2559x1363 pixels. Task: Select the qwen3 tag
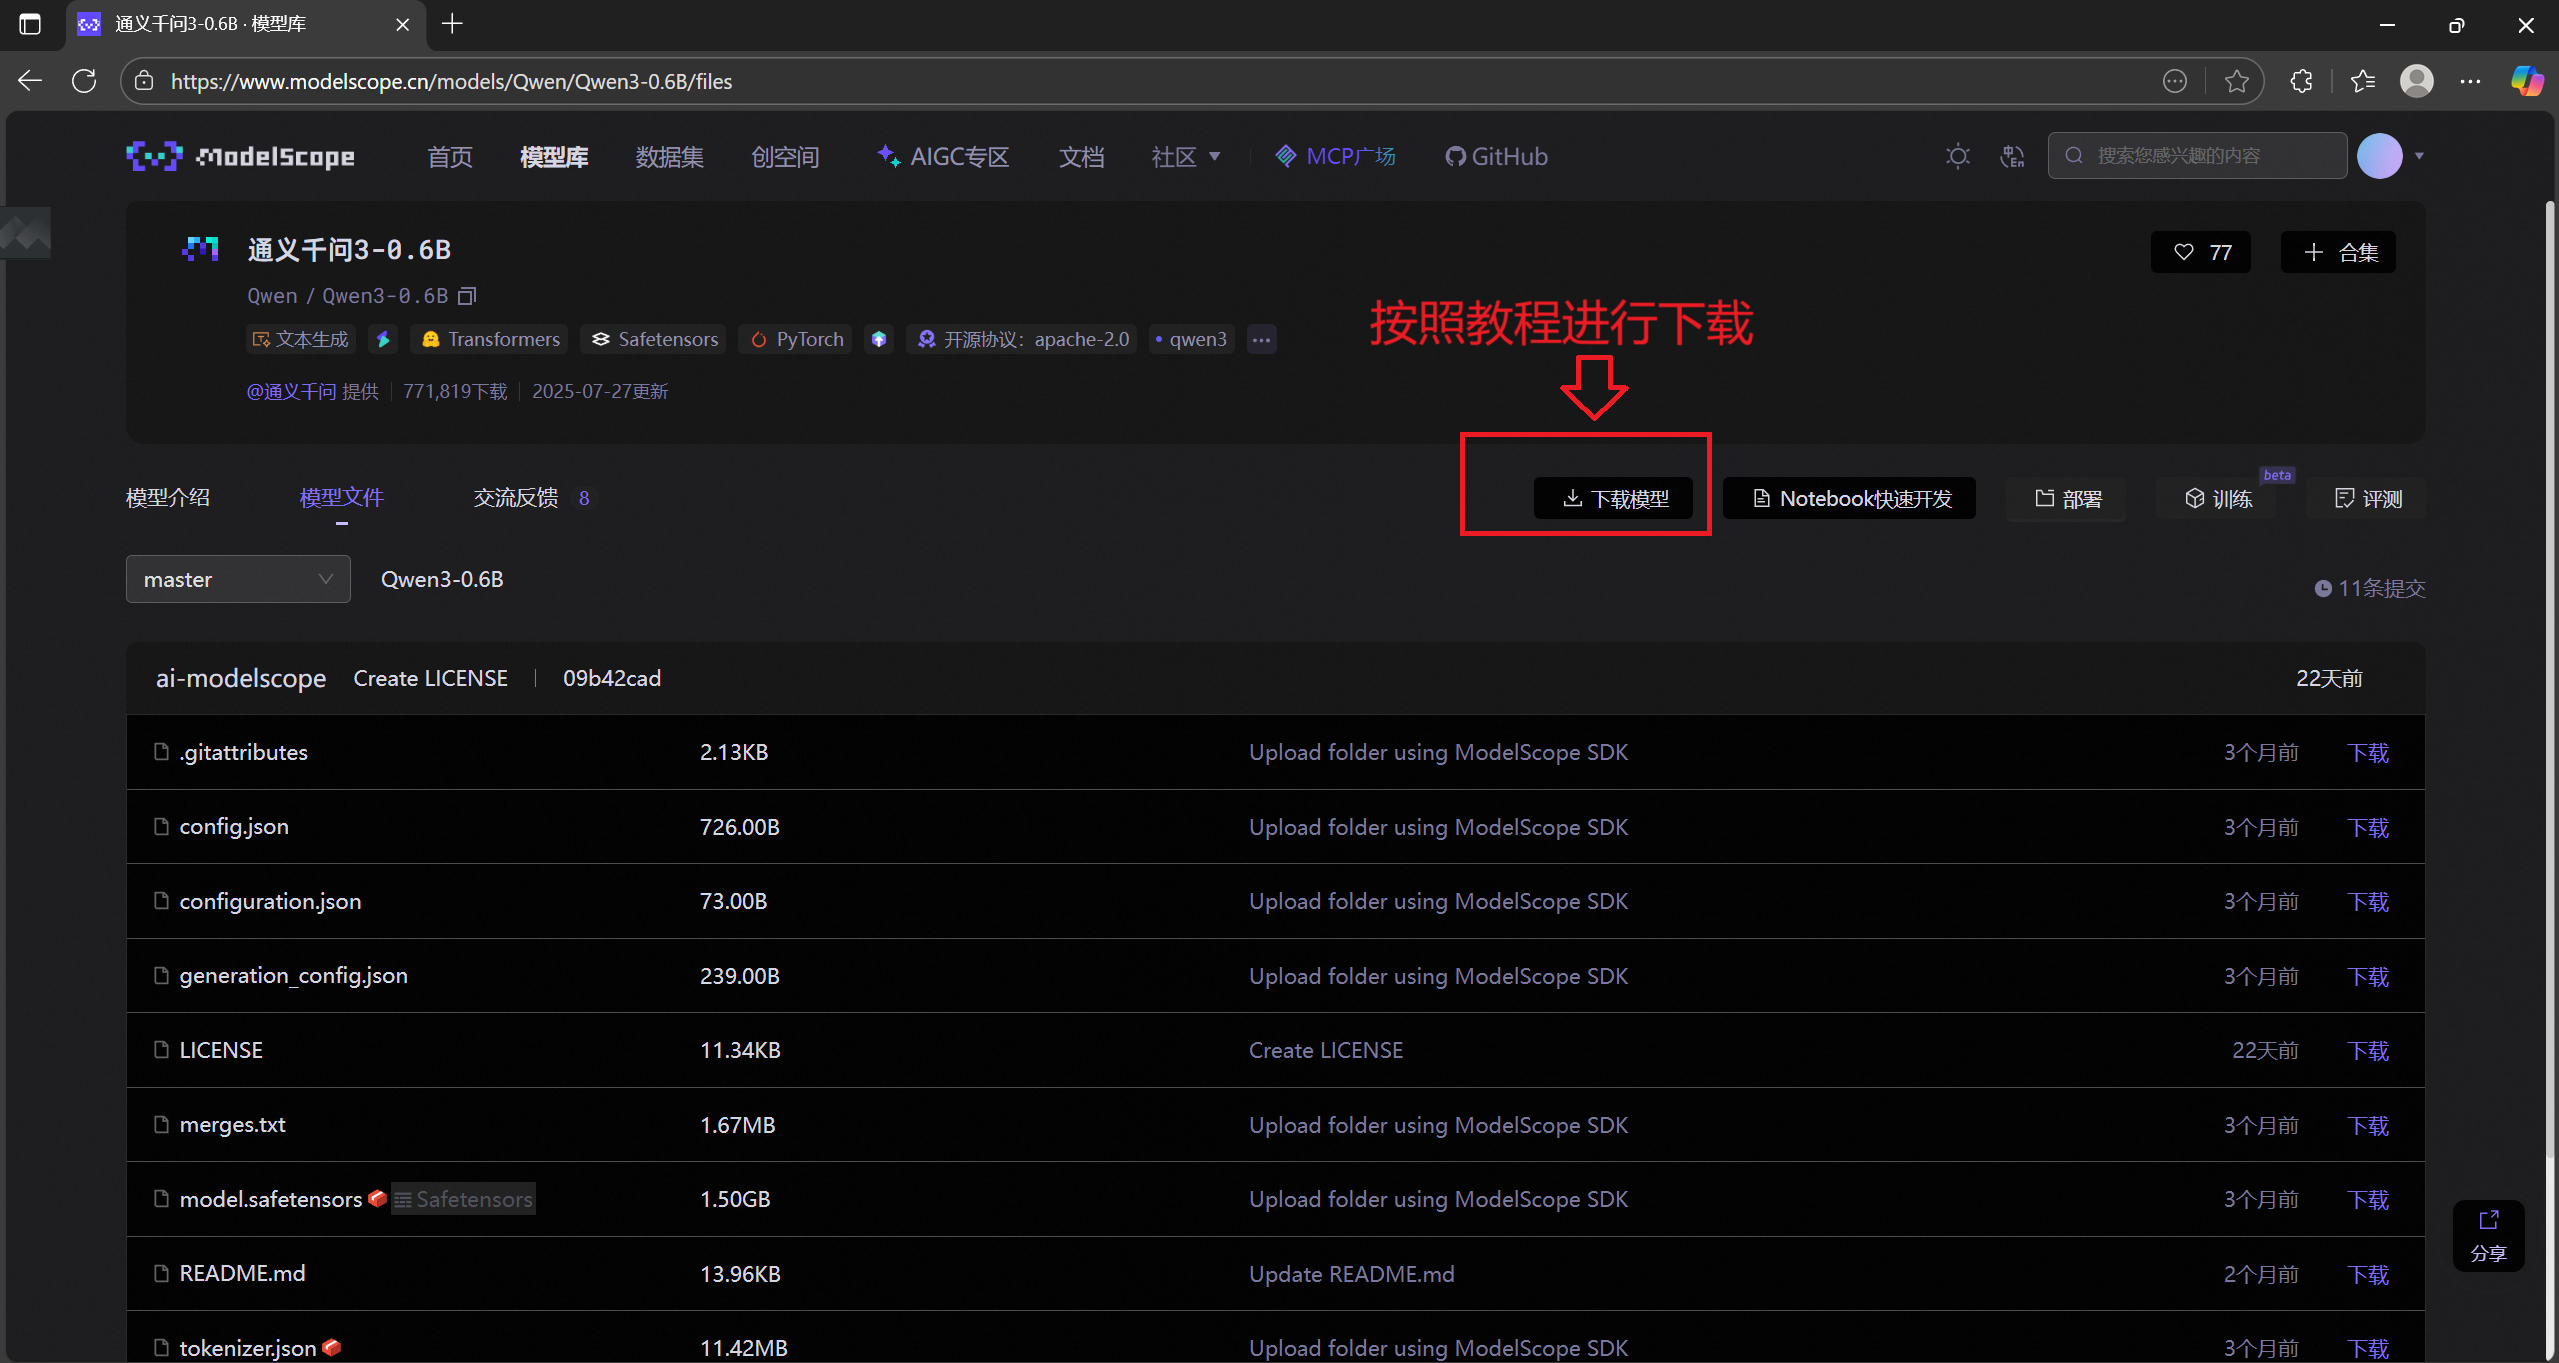click(x=1191, y=339)
